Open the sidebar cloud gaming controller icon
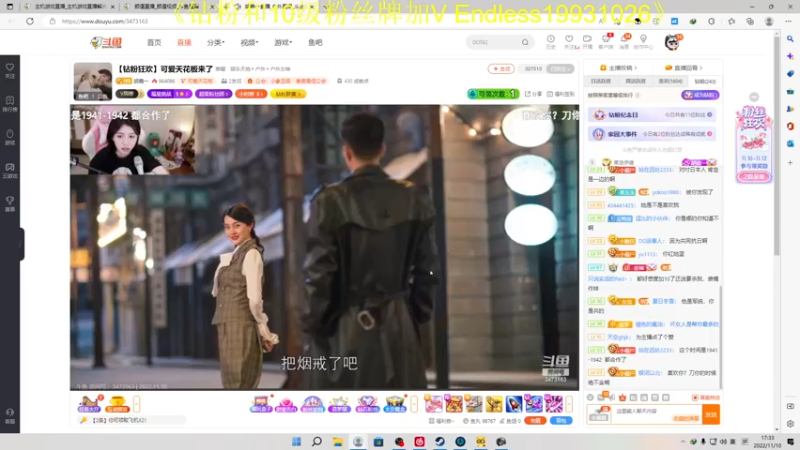The width and height of the screenshot is (800, 450). pos(10,170)
